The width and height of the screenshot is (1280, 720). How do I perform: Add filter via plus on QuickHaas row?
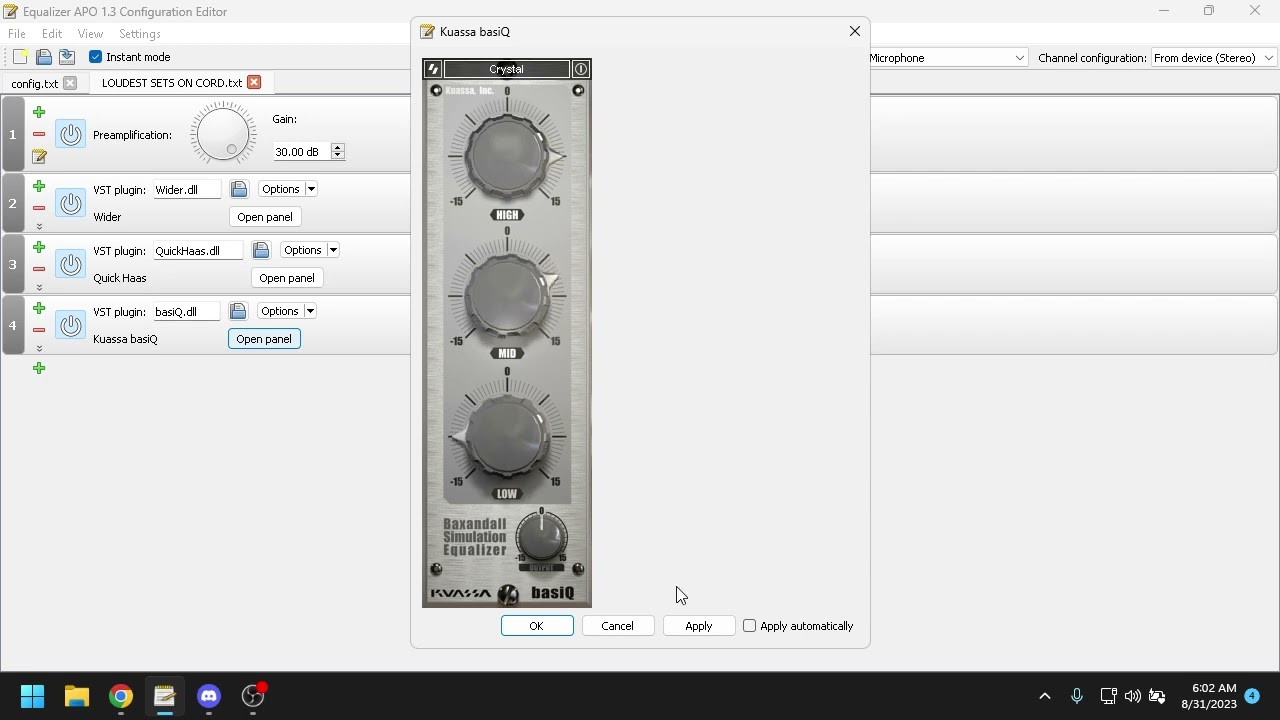pyautogui.click(x=39, y=247)
